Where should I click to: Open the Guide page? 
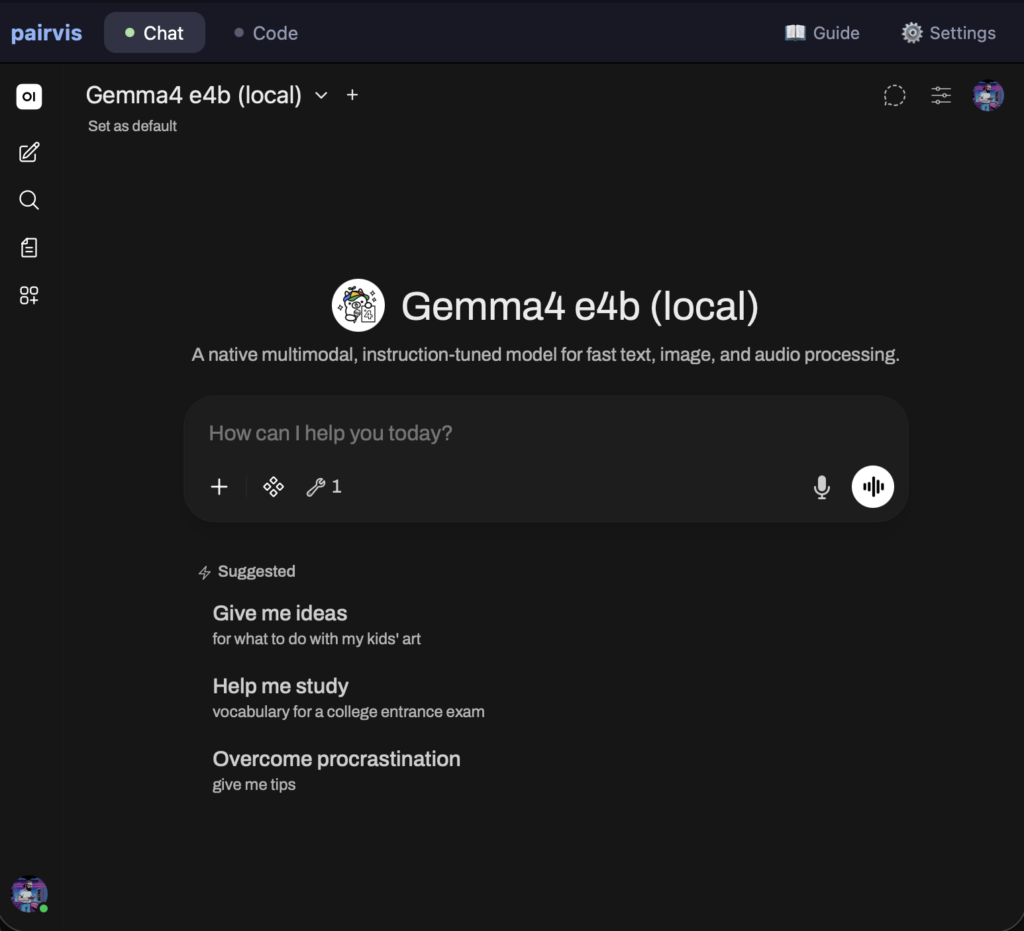click(x=822, y=33)
